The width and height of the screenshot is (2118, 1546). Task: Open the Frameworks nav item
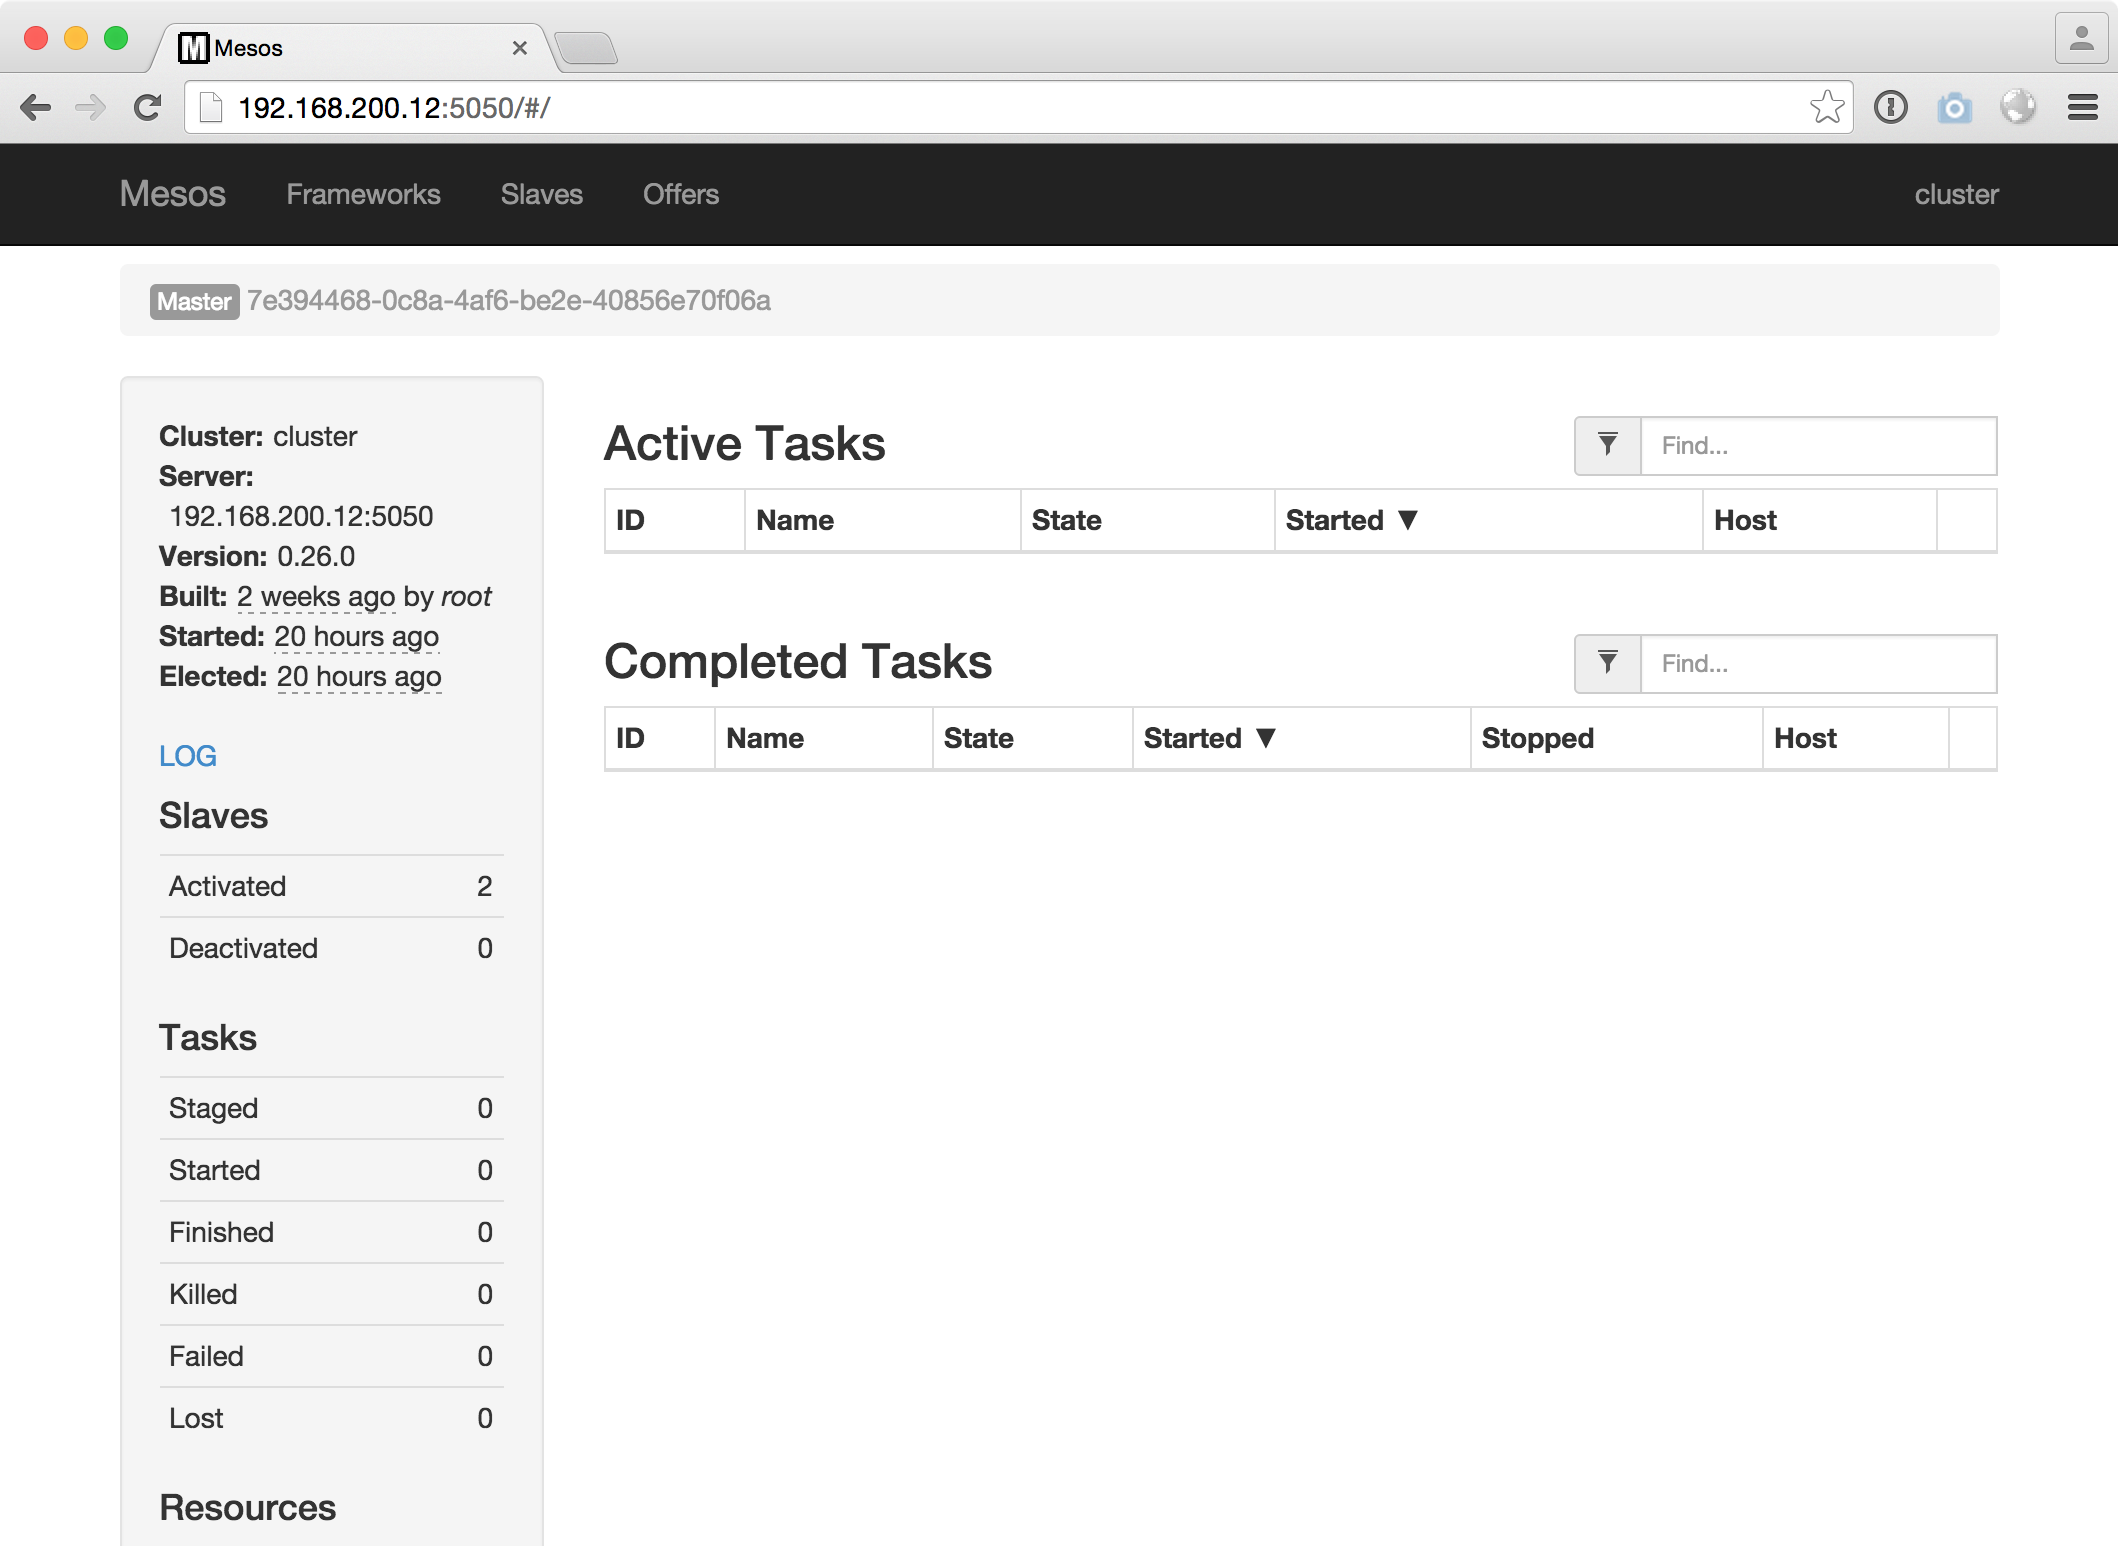pos(363,194)
